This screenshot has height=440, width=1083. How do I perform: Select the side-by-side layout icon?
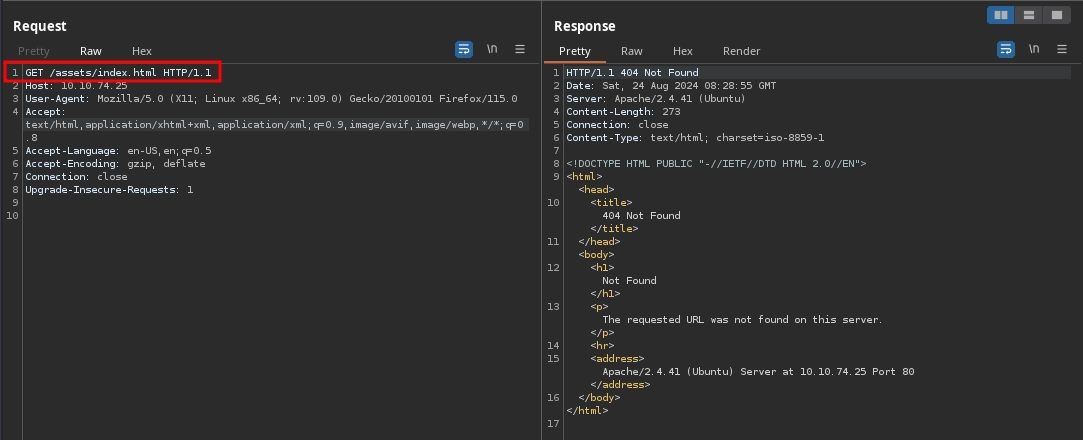[1000, 15]
